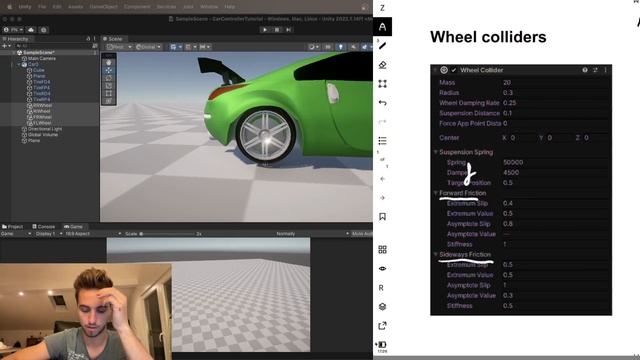This screenshot has width=640, height=360.
Task: Open the Display 1 dropdown in Game view
Action: (x=49, y=234)
